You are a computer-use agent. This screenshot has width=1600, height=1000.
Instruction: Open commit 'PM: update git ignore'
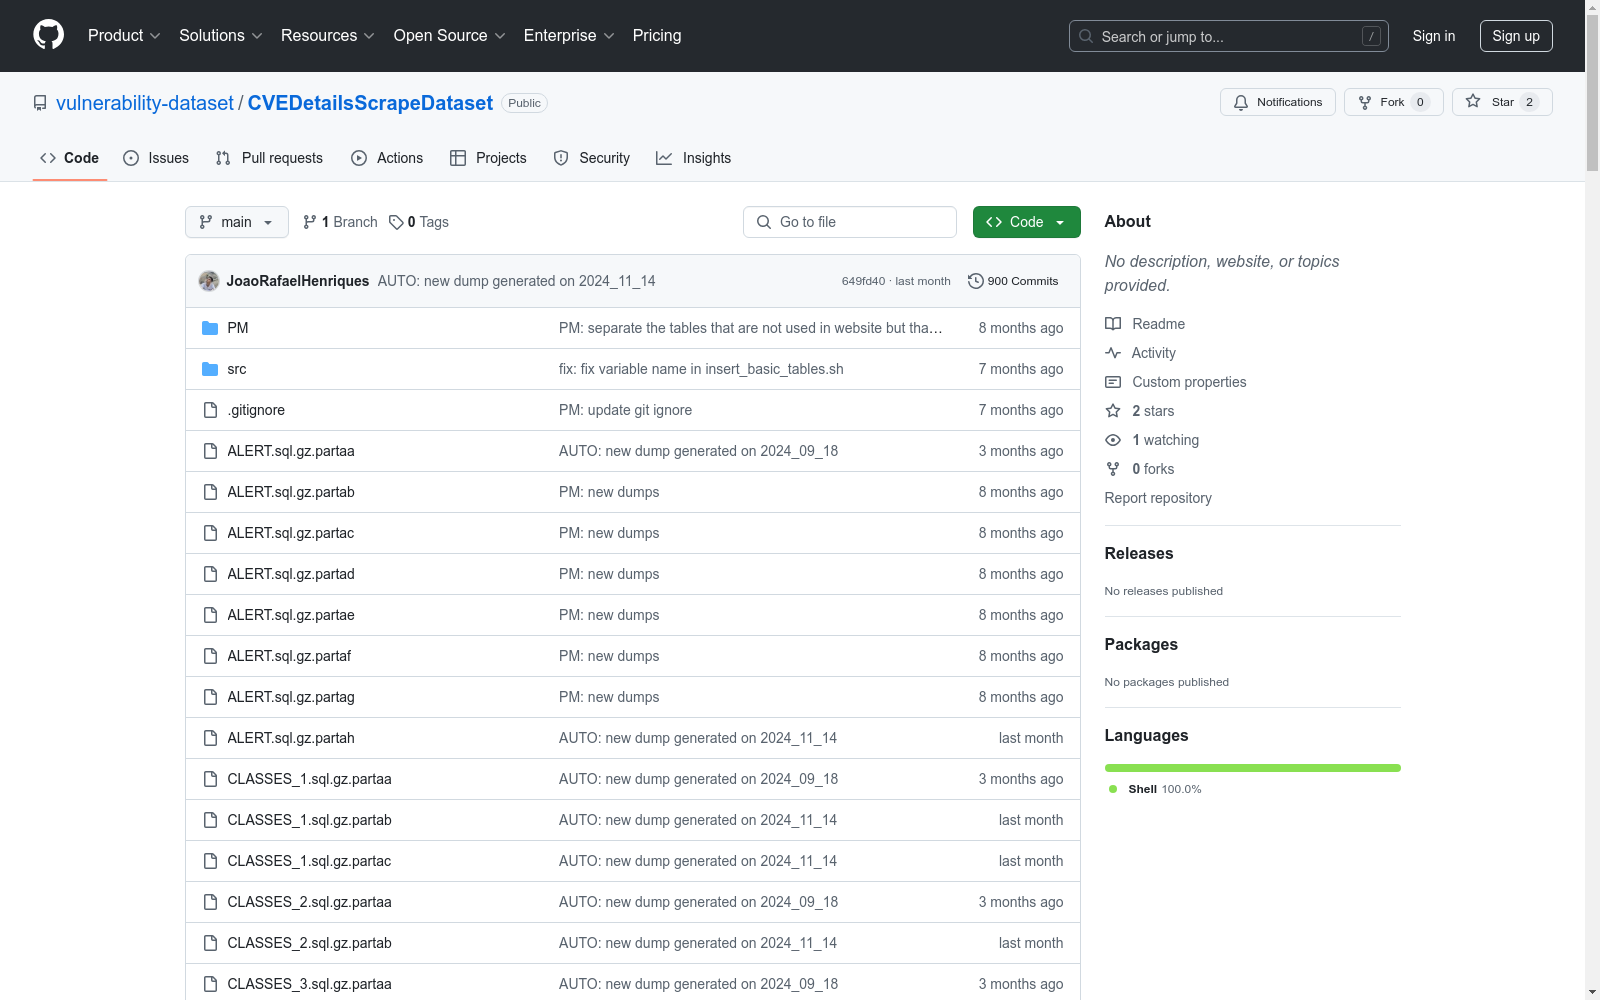pos(625,410)
